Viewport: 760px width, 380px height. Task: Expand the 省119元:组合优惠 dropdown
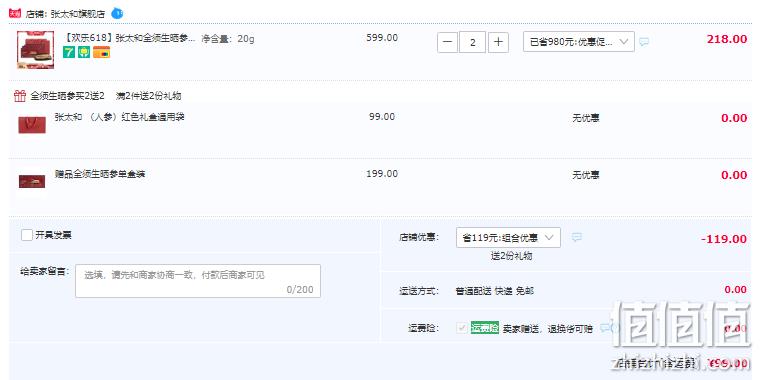508,238
